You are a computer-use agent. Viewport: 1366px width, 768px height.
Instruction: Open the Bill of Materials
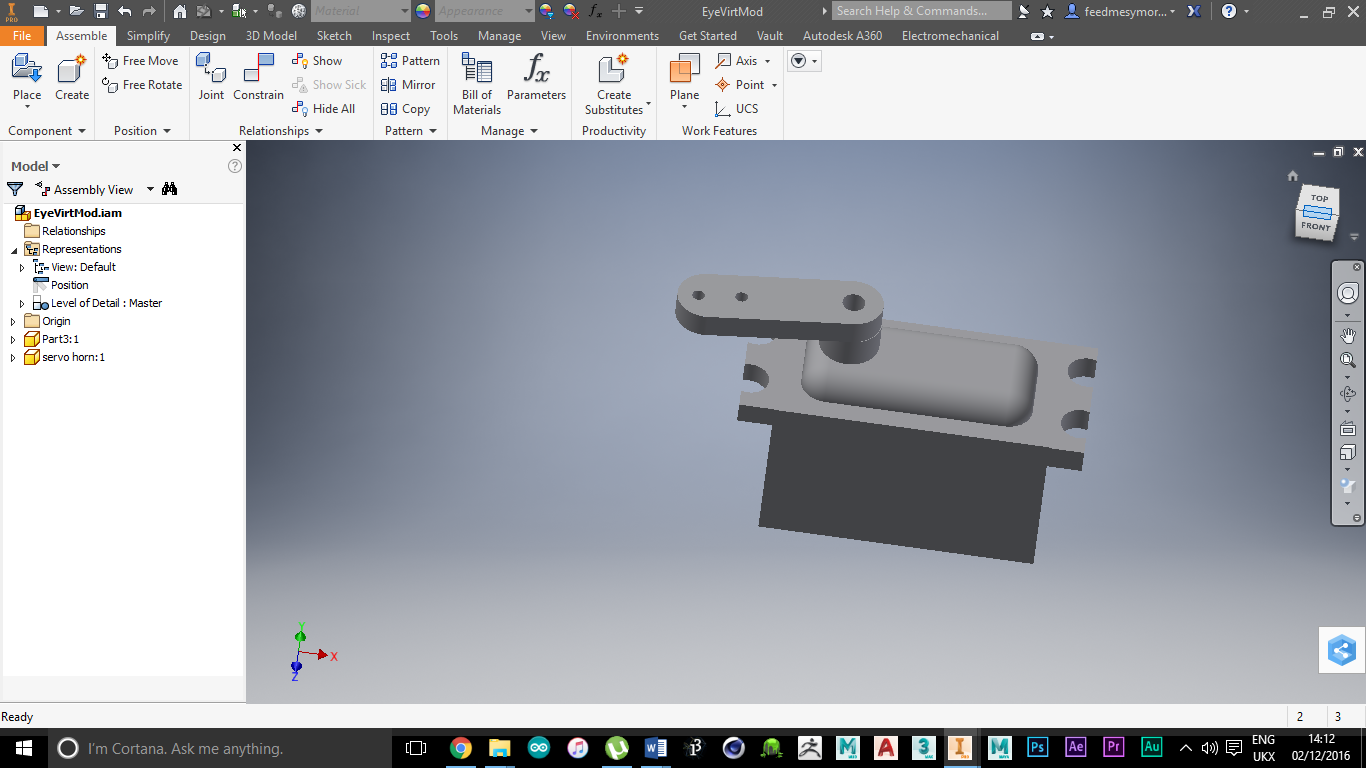pos(477,84)
